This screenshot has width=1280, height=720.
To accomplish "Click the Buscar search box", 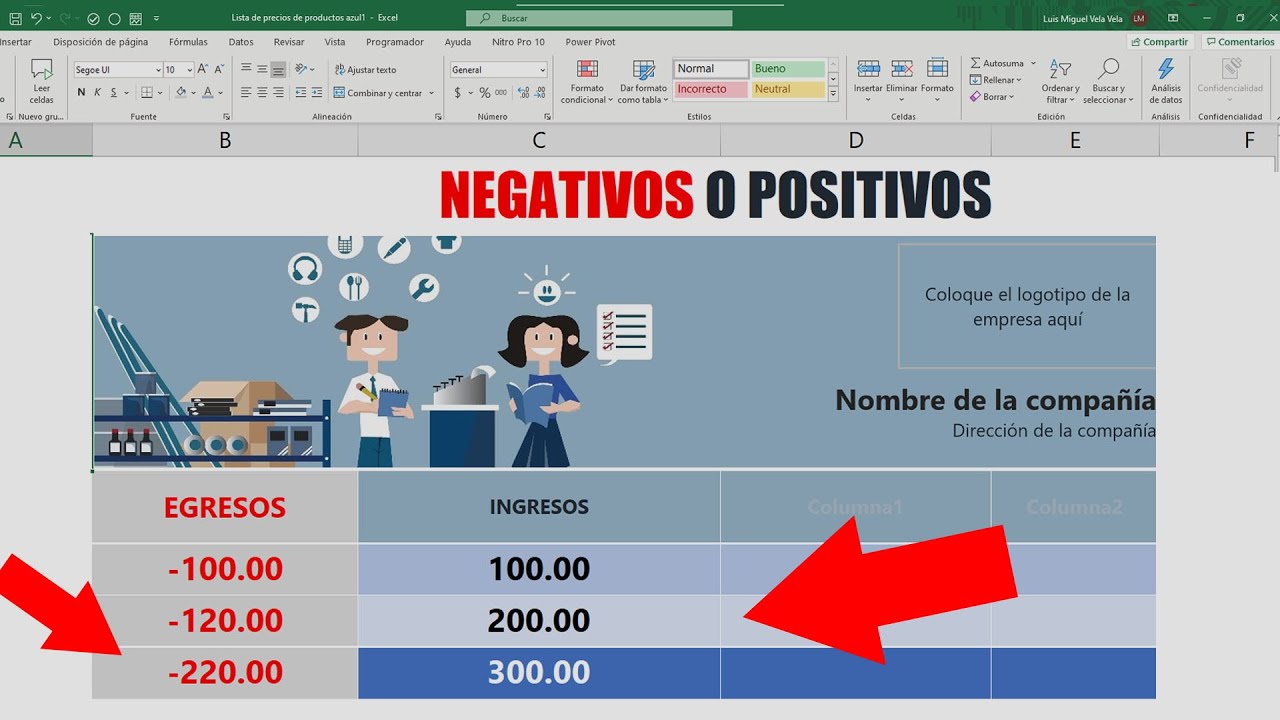I will (599, 18).
